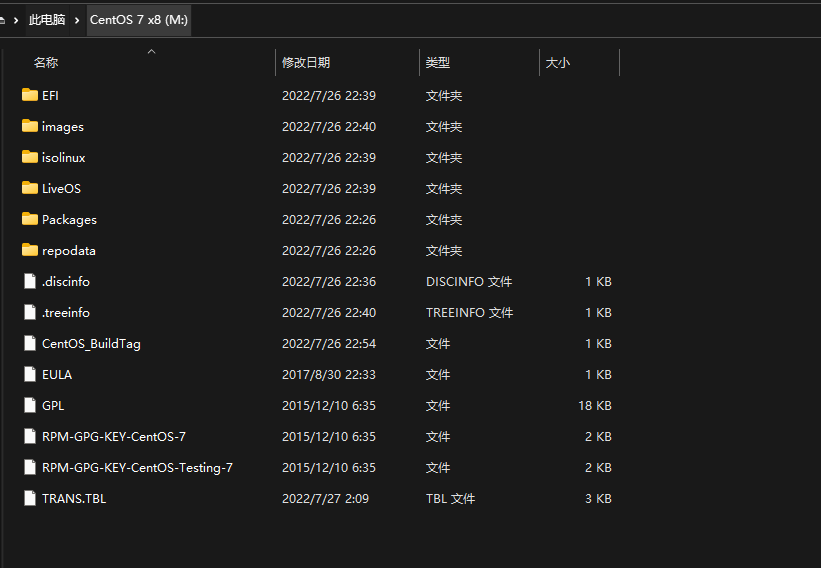The image size is (821, 568).
Task: Click the TREEINFO 文件 type cell
Action: tap(469, 313)
